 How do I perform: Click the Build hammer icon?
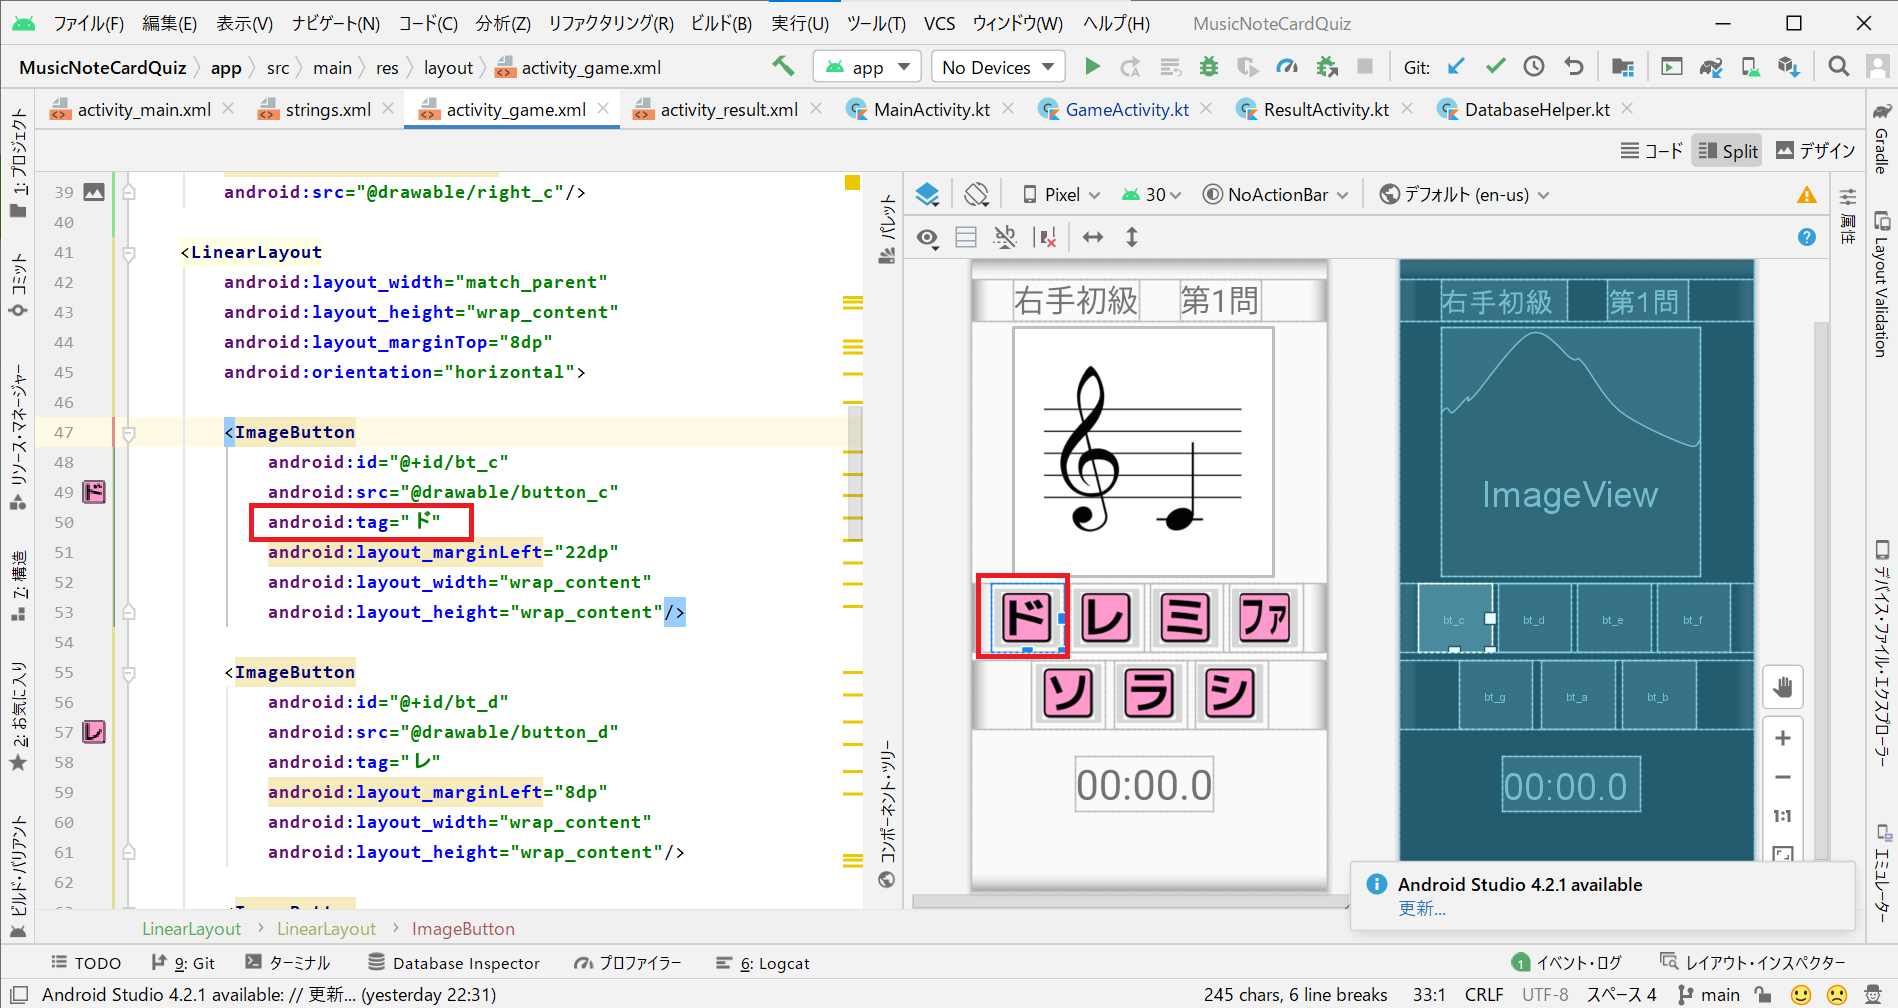[x=783, y=67]
